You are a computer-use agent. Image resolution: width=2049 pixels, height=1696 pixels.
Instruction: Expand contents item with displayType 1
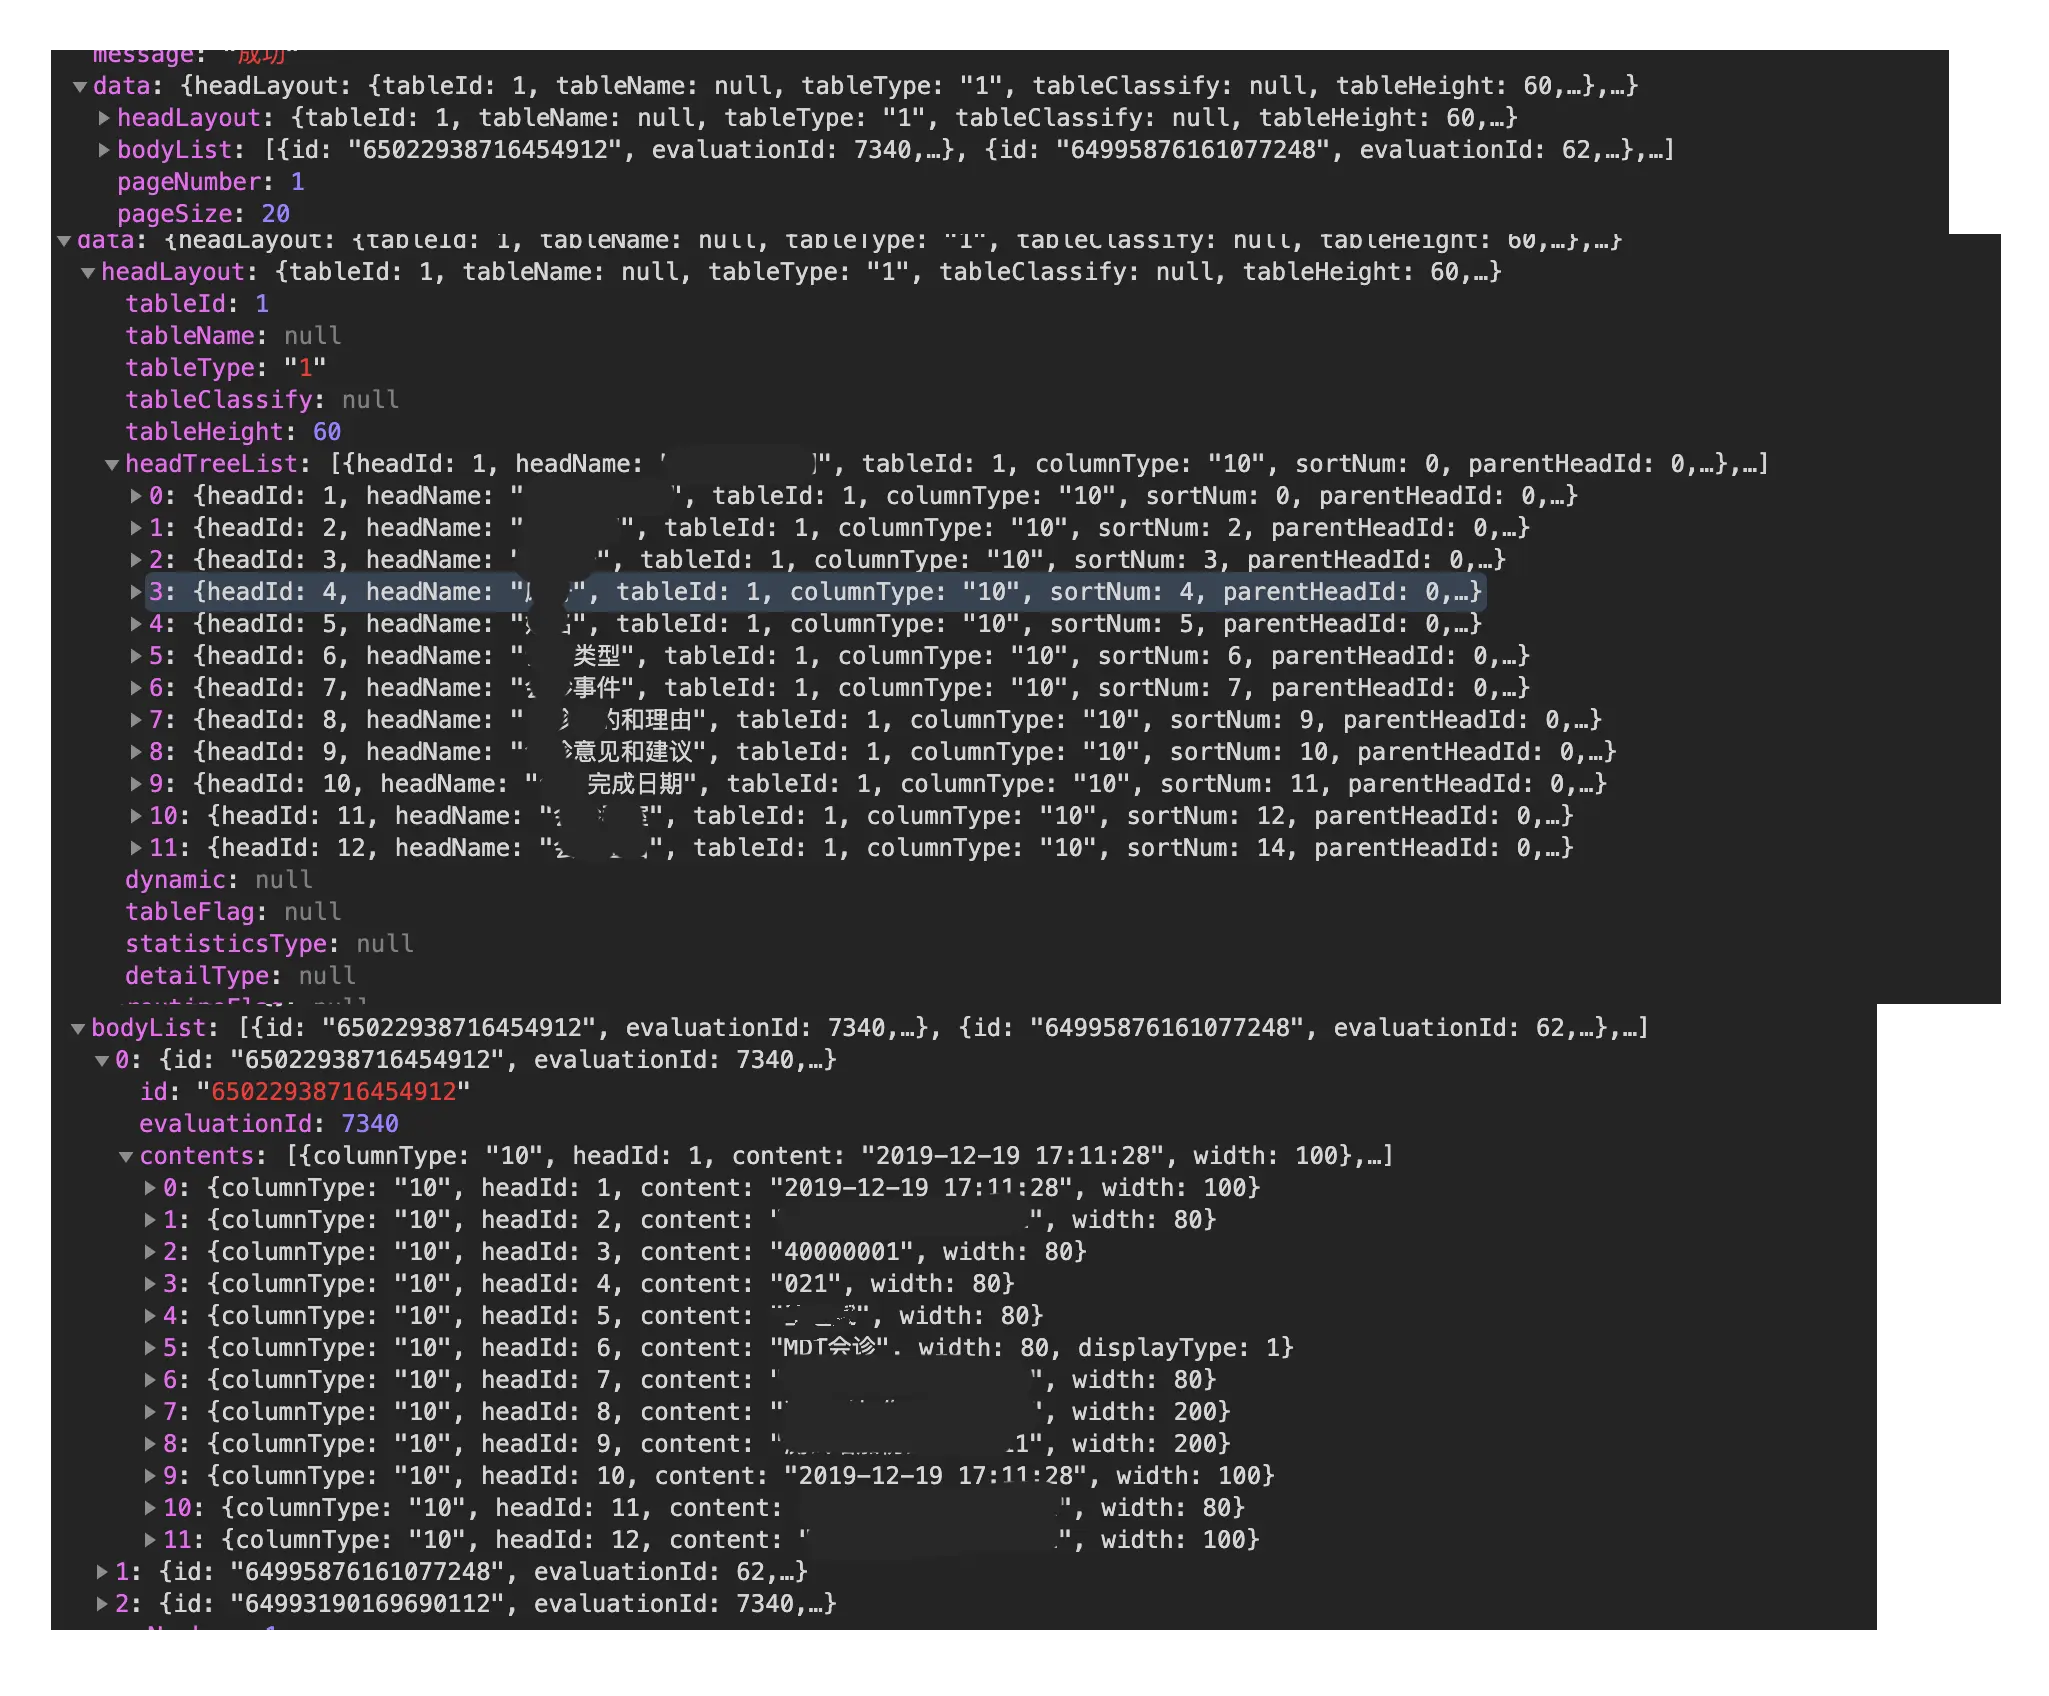pos(150,1349)
